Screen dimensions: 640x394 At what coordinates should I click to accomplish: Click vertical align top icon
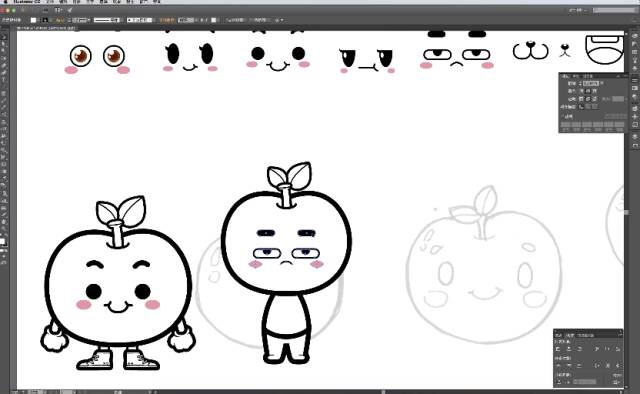(x=597, y=349)
